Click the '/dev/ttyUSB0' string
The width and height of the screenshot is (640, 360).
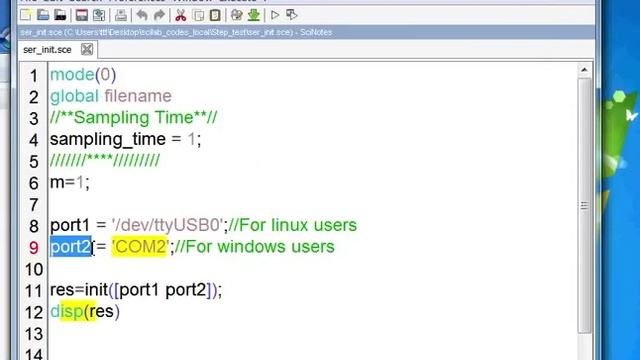[167, 225]
